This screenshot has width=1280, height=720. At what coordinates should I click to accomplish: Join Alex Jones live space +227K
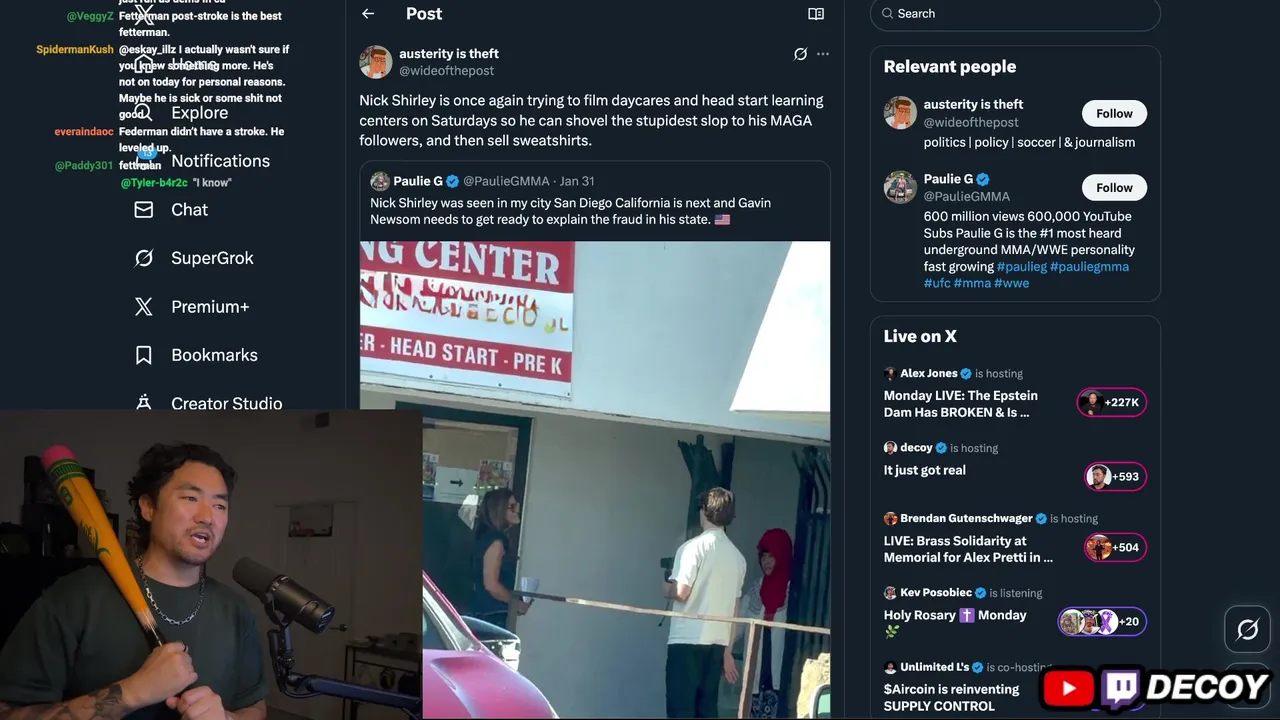click(1111, 402)
